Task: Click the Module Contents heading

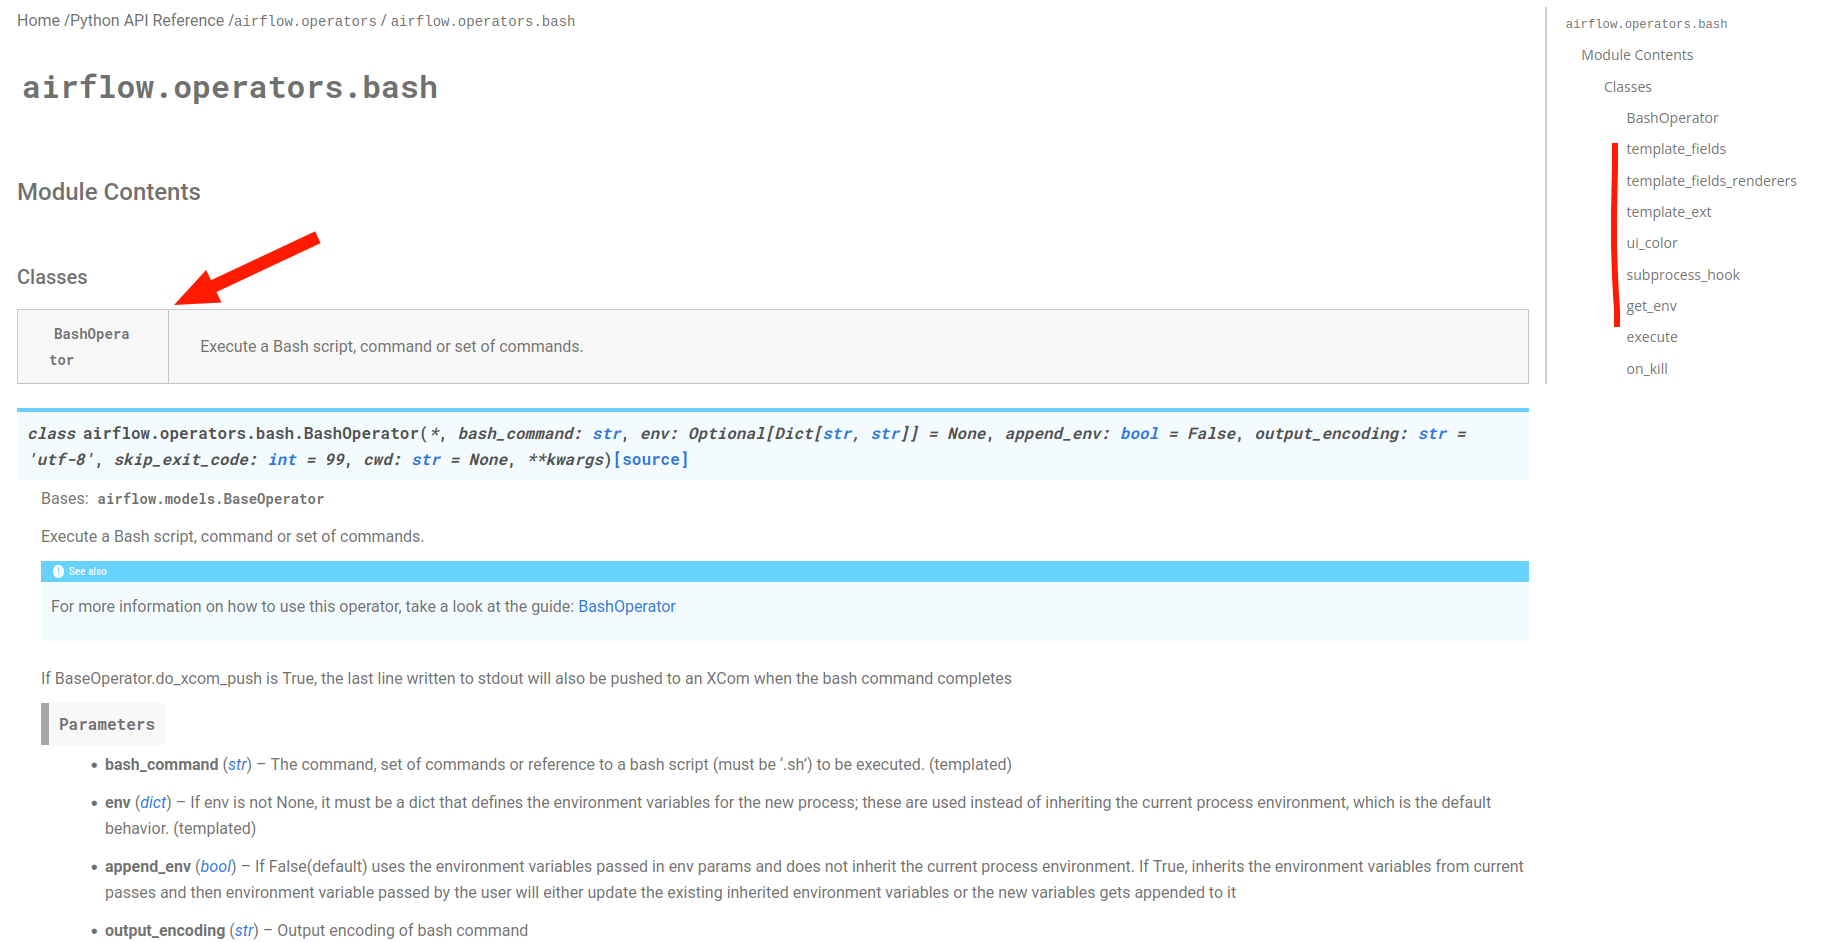Action: pyautogui.click(x=109, y=192)
